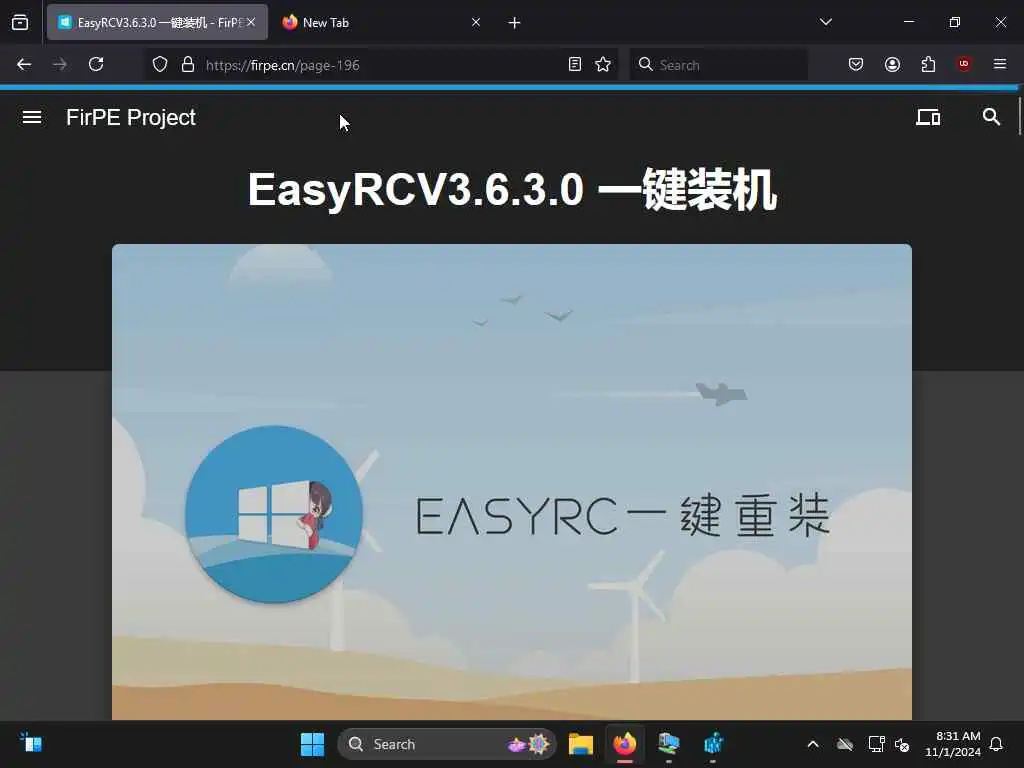
Task: Open File Explorer from taskbar
Action: 581,744
